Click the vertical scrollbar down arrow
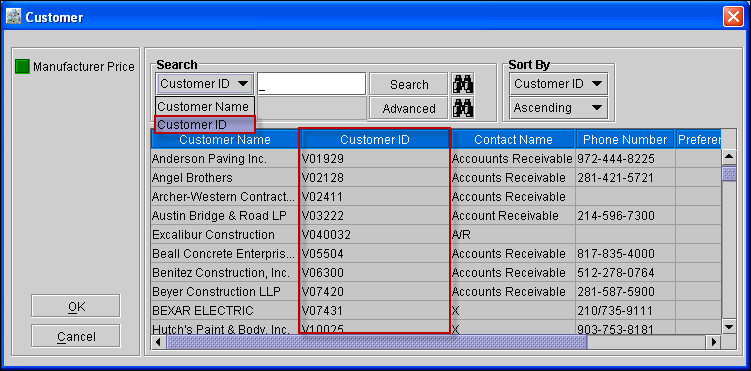The width and height of the screenshot is (751, 371). point(728,326)
